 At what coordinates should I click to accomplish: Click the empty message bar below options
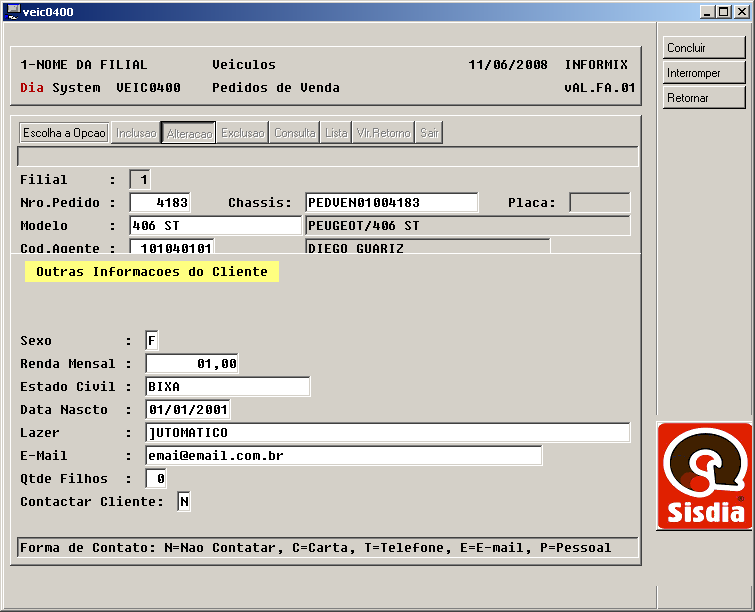[x=327, y=157]
